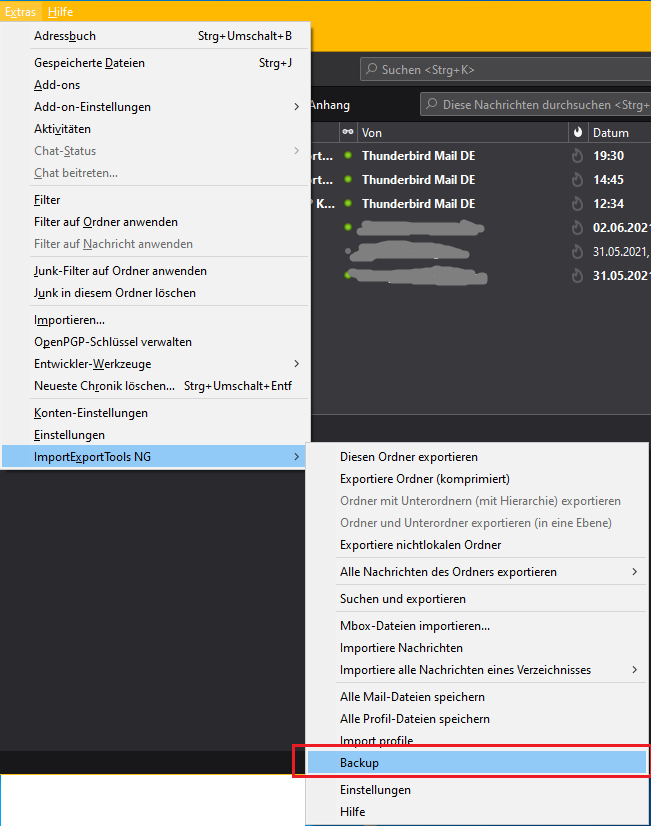
Task: Click the junk flame column header icon
Action: pyautogui.click(x=579, y=132)
